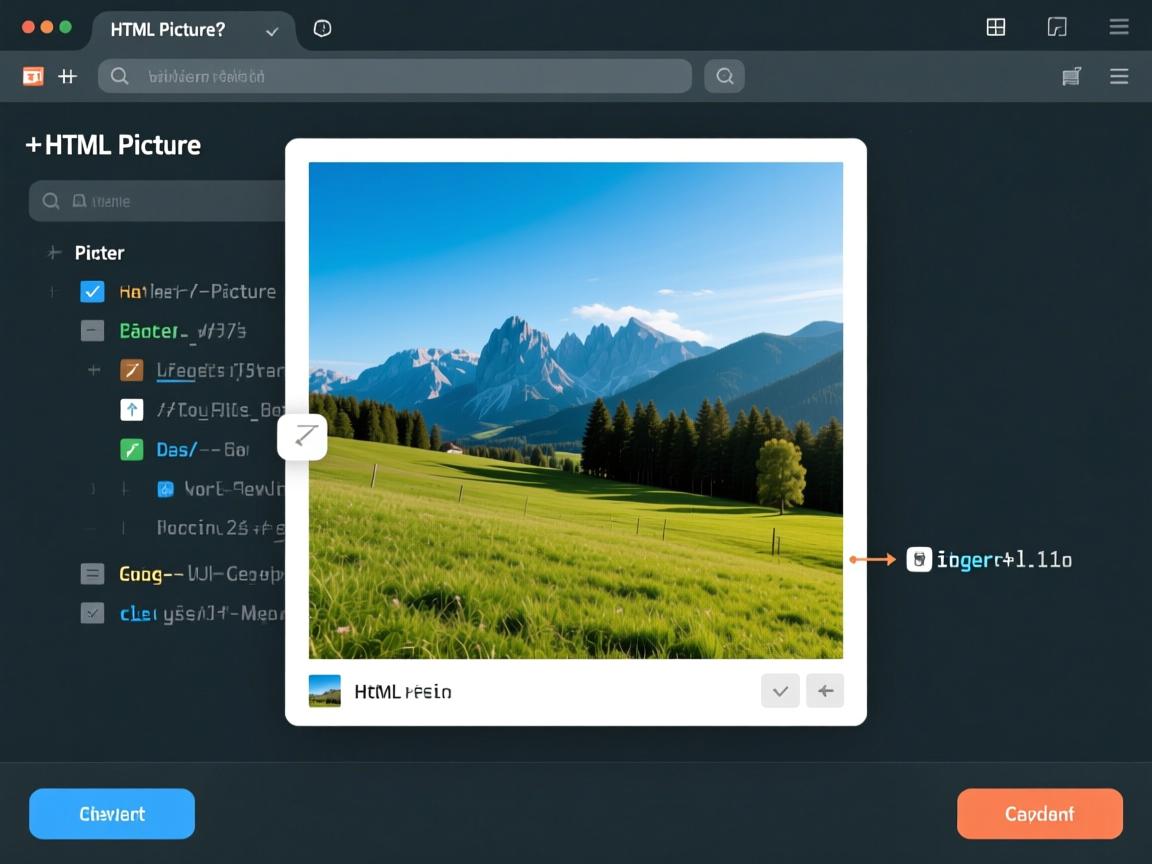Expand the row with orange pencil icon
The width and height of the screenshot is (1152, 864).
tap(94, 370)
